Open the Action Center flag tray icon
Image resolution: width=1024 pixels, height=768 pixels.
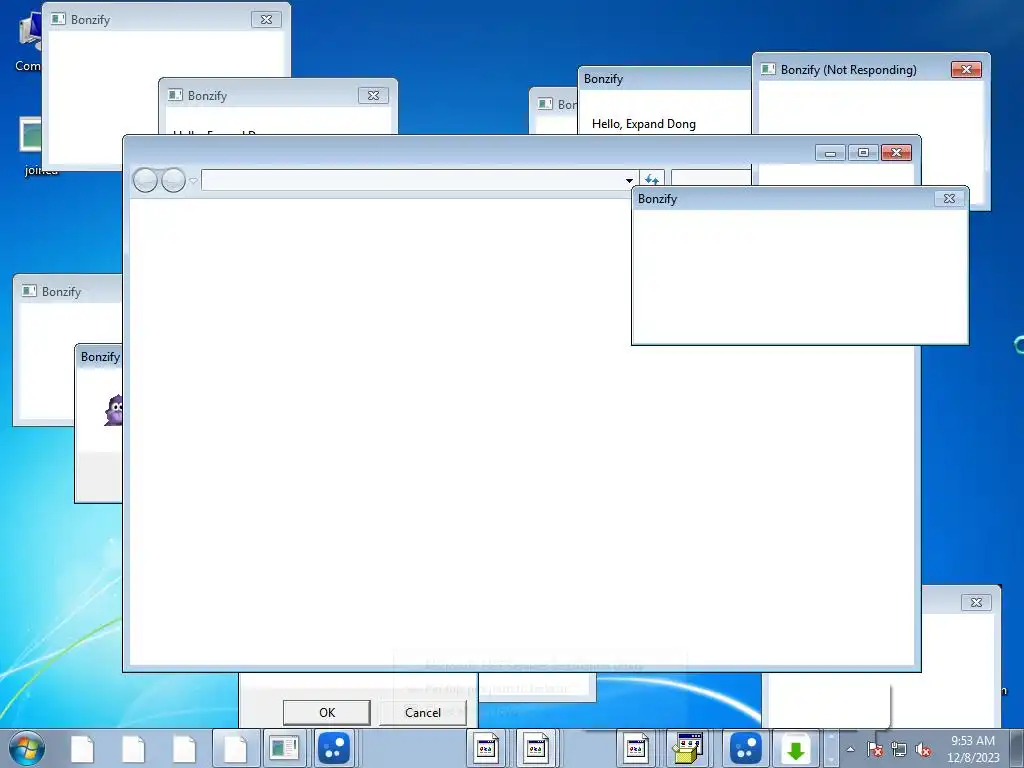tap(875, 750)
